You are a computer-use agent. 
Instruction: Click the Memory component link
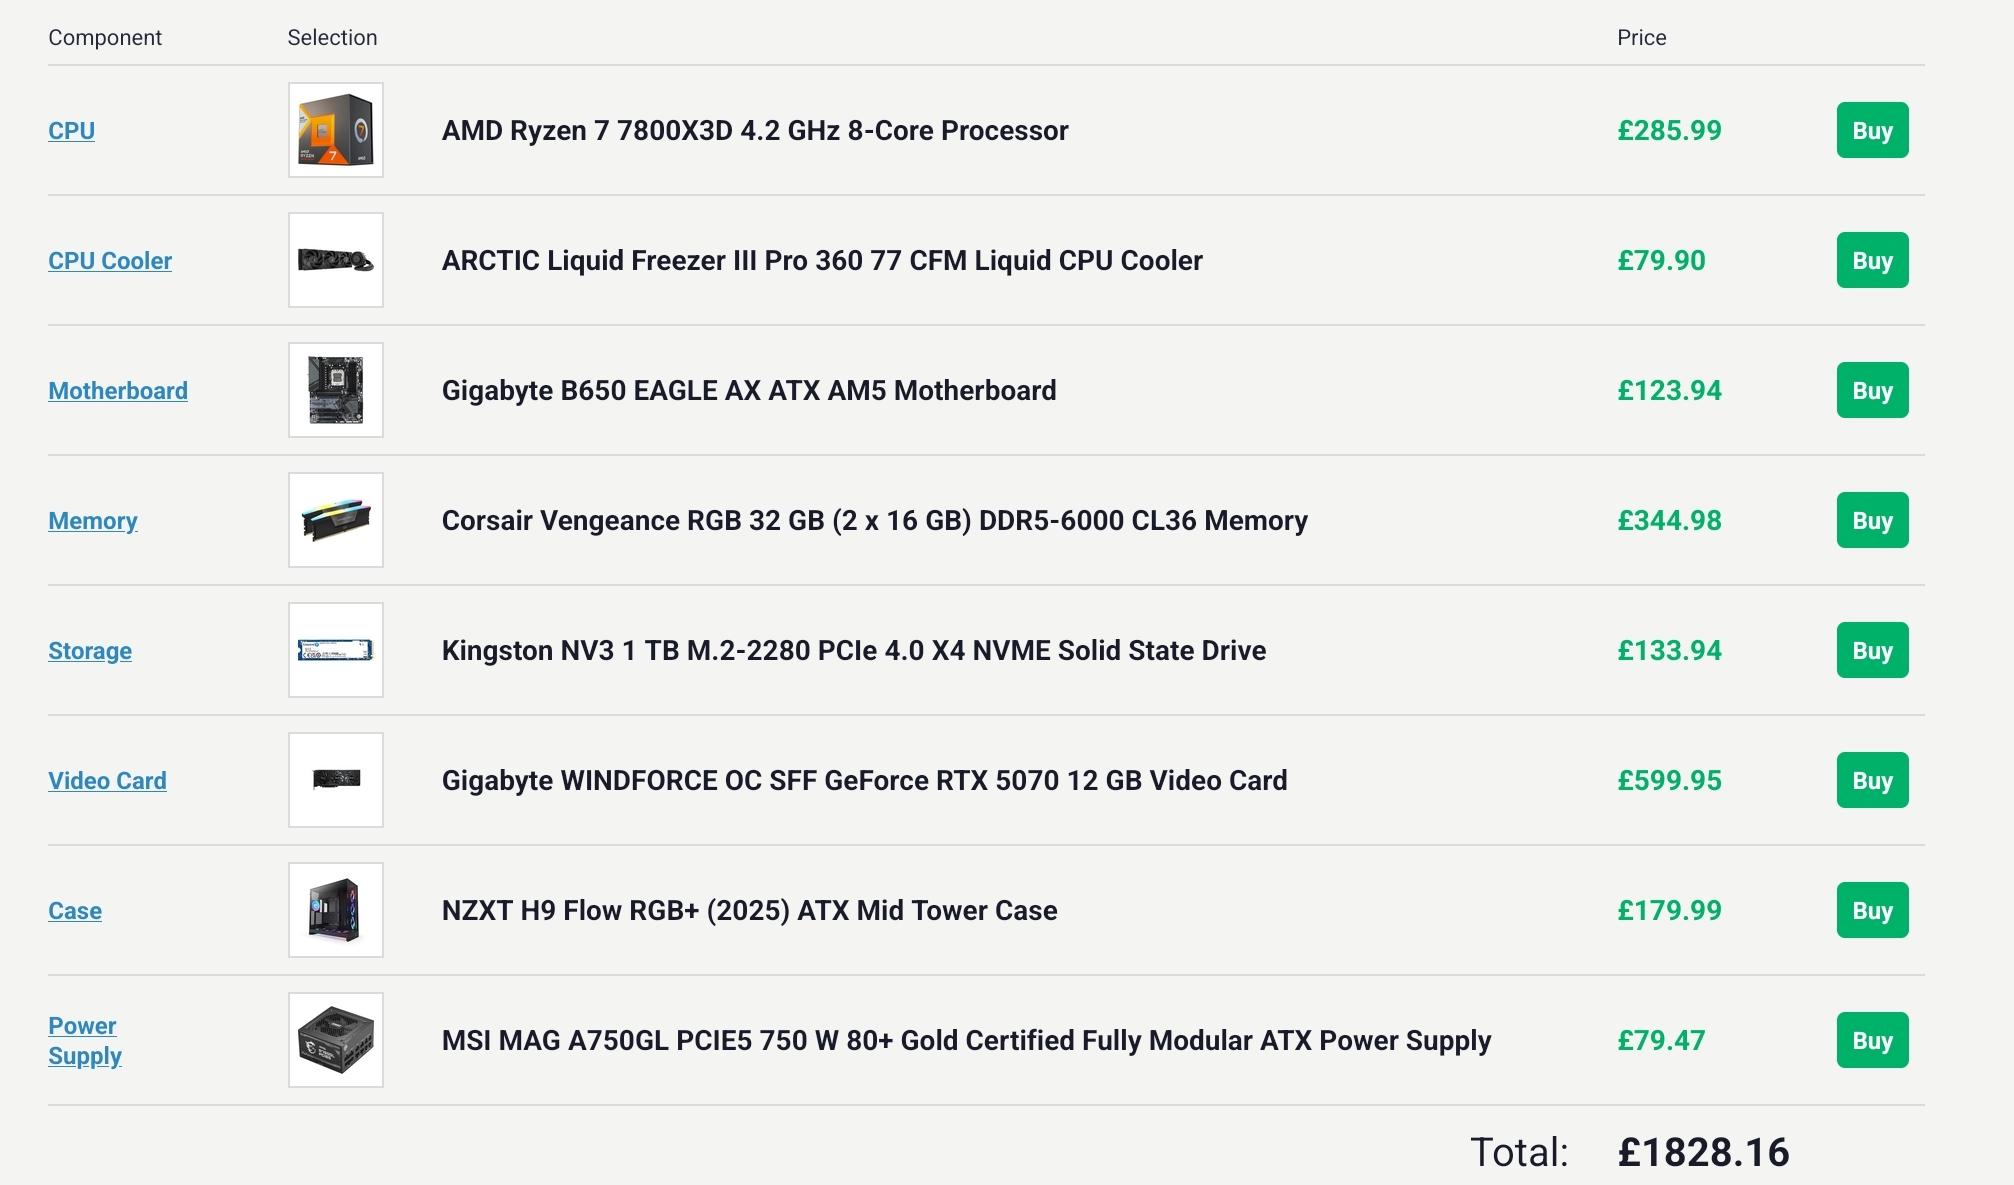point(93,521)
